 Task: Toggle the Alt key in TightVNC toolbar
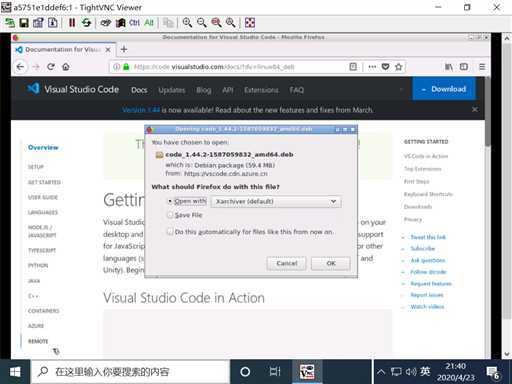click(x=149, y=23)
